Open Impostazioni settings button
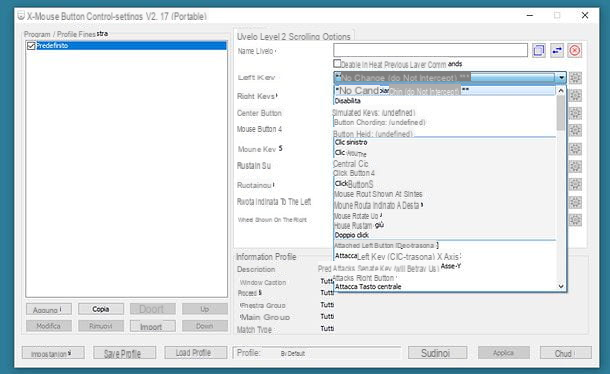610x374 pixels. [x=53, y=353]
